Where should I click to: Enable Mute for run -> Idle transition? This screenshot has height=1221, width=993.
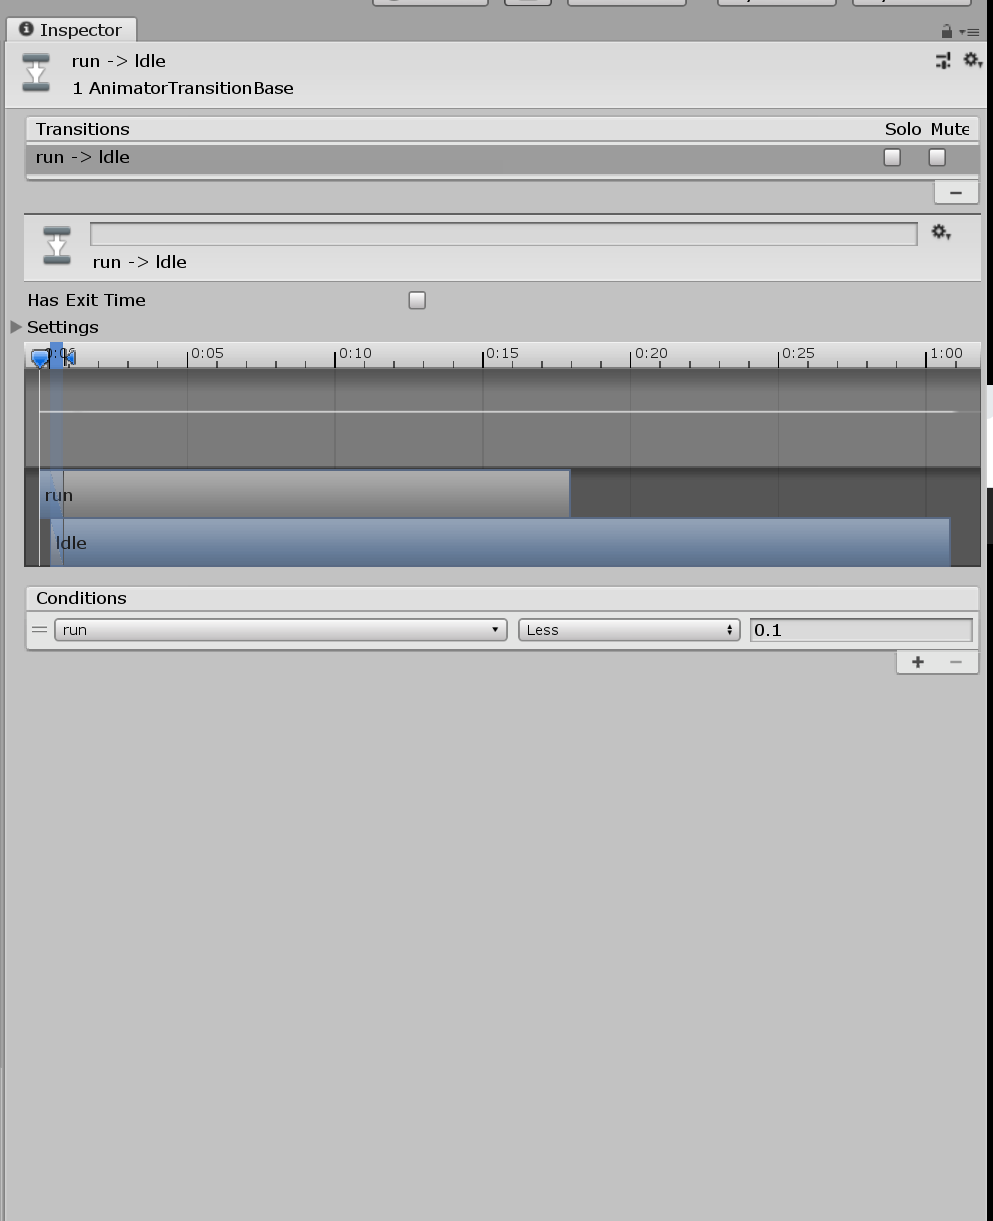(x=937, y=157)
